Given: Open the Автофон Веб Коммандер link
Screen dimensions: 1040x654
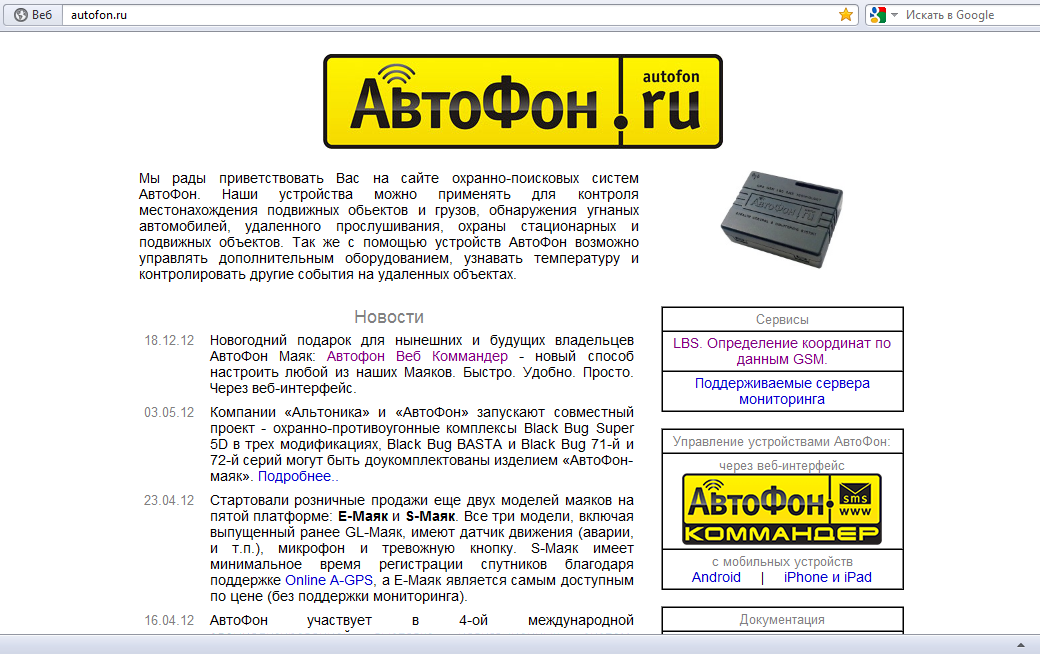Looking at the screenshot, I should (x=417, y=357).
